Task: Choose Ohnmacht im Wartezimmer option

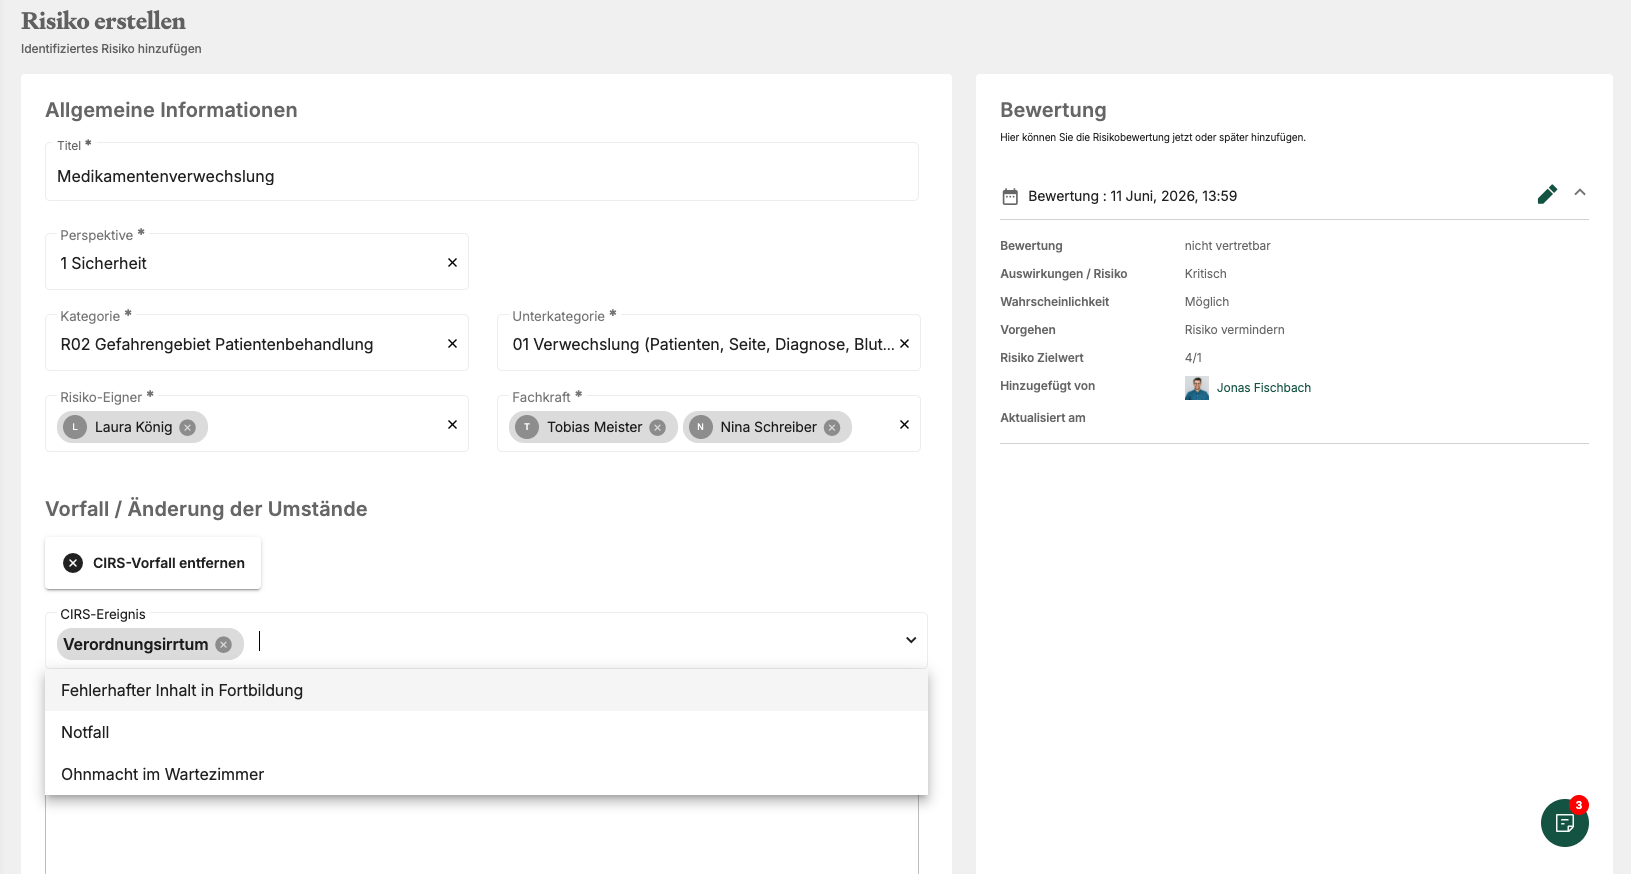Action: 486,774
